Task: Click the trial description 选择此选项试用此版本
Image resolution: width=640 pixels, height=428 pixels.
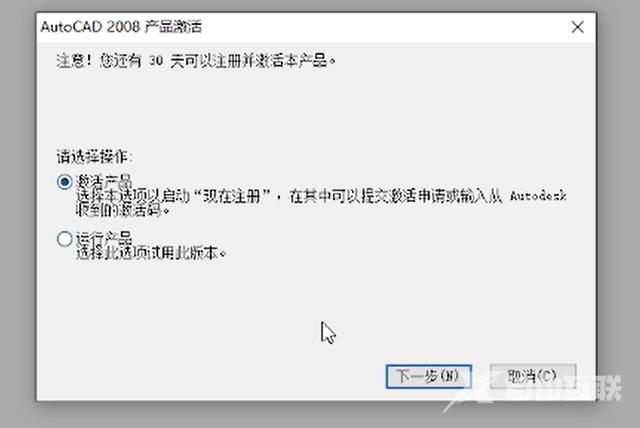Action: [x=151, y=253]
